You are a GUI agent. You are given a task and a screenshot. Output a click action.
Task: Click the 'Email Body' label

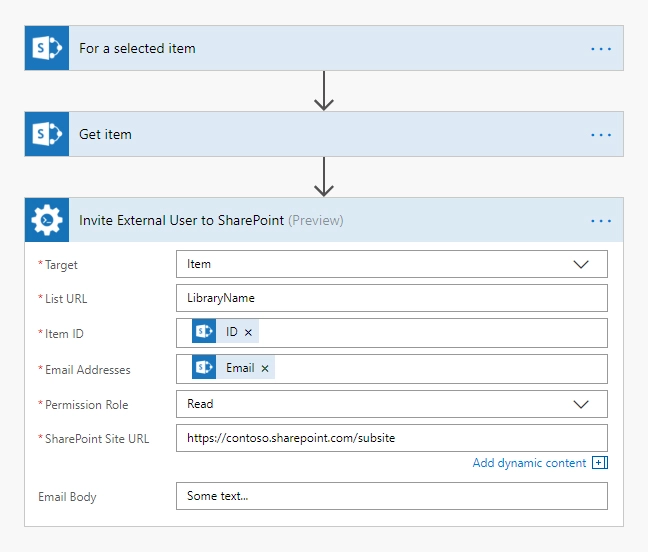pos(67,497)
